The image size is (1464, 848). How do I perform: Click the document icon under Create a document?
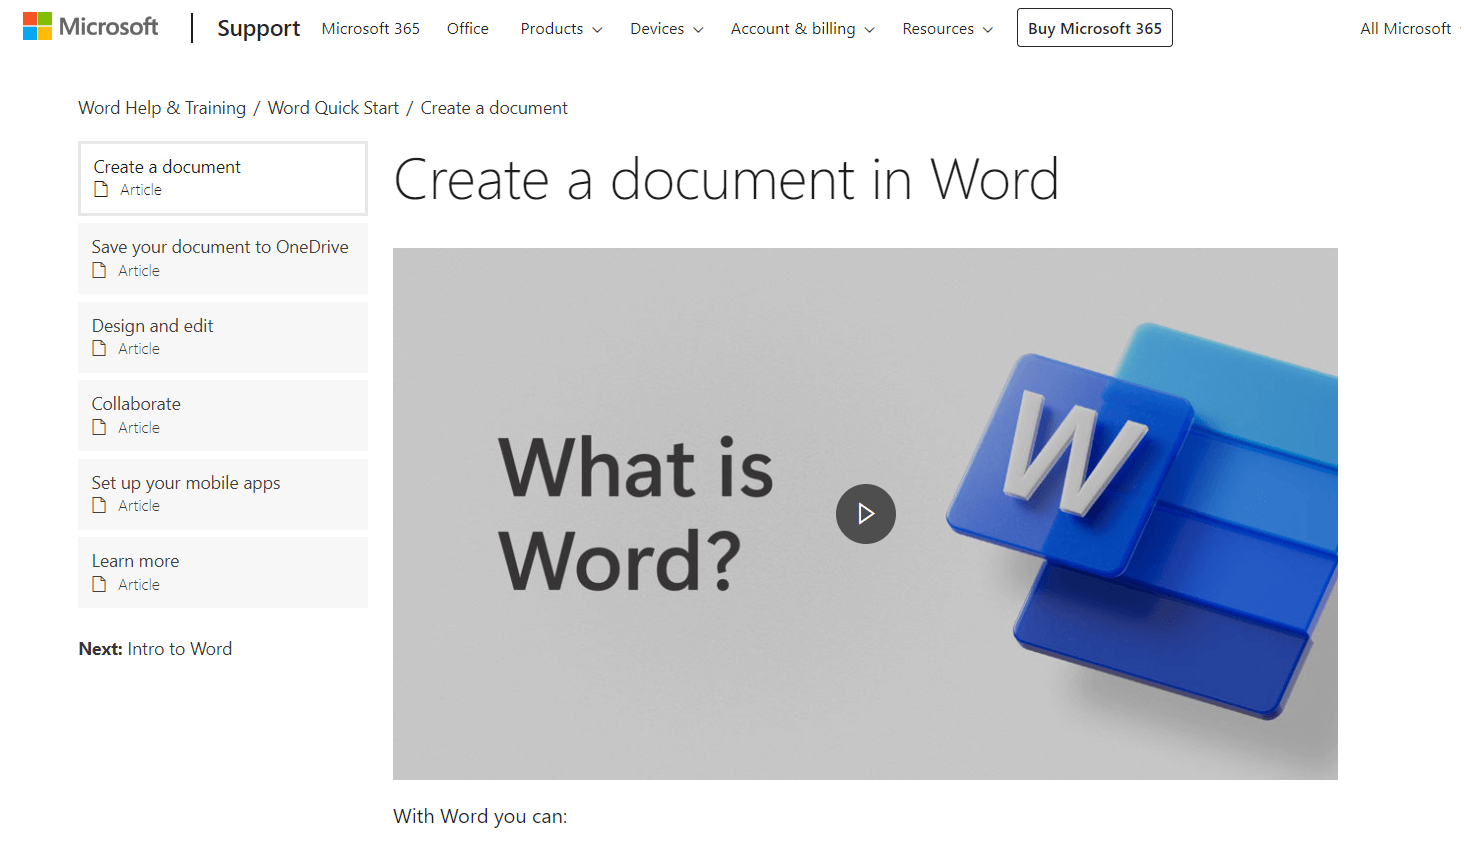(101, 190)
